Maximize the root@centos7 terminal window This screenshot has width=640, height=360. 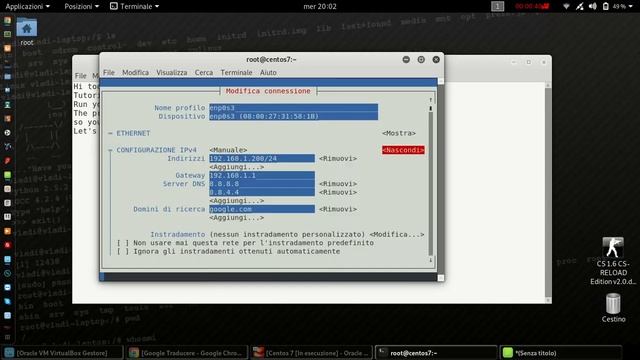coord(421,60)
